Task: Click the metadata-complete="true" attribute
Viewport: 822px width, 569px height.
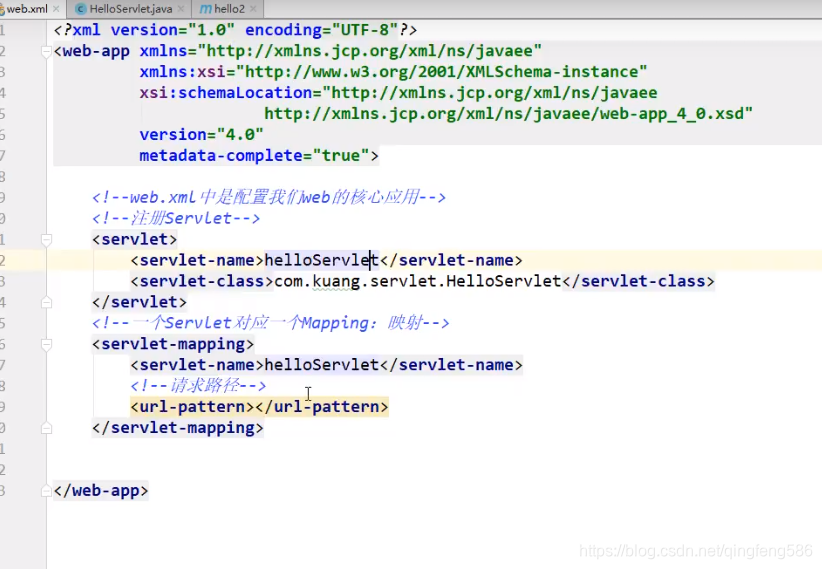Action: (x=254, y=156)
